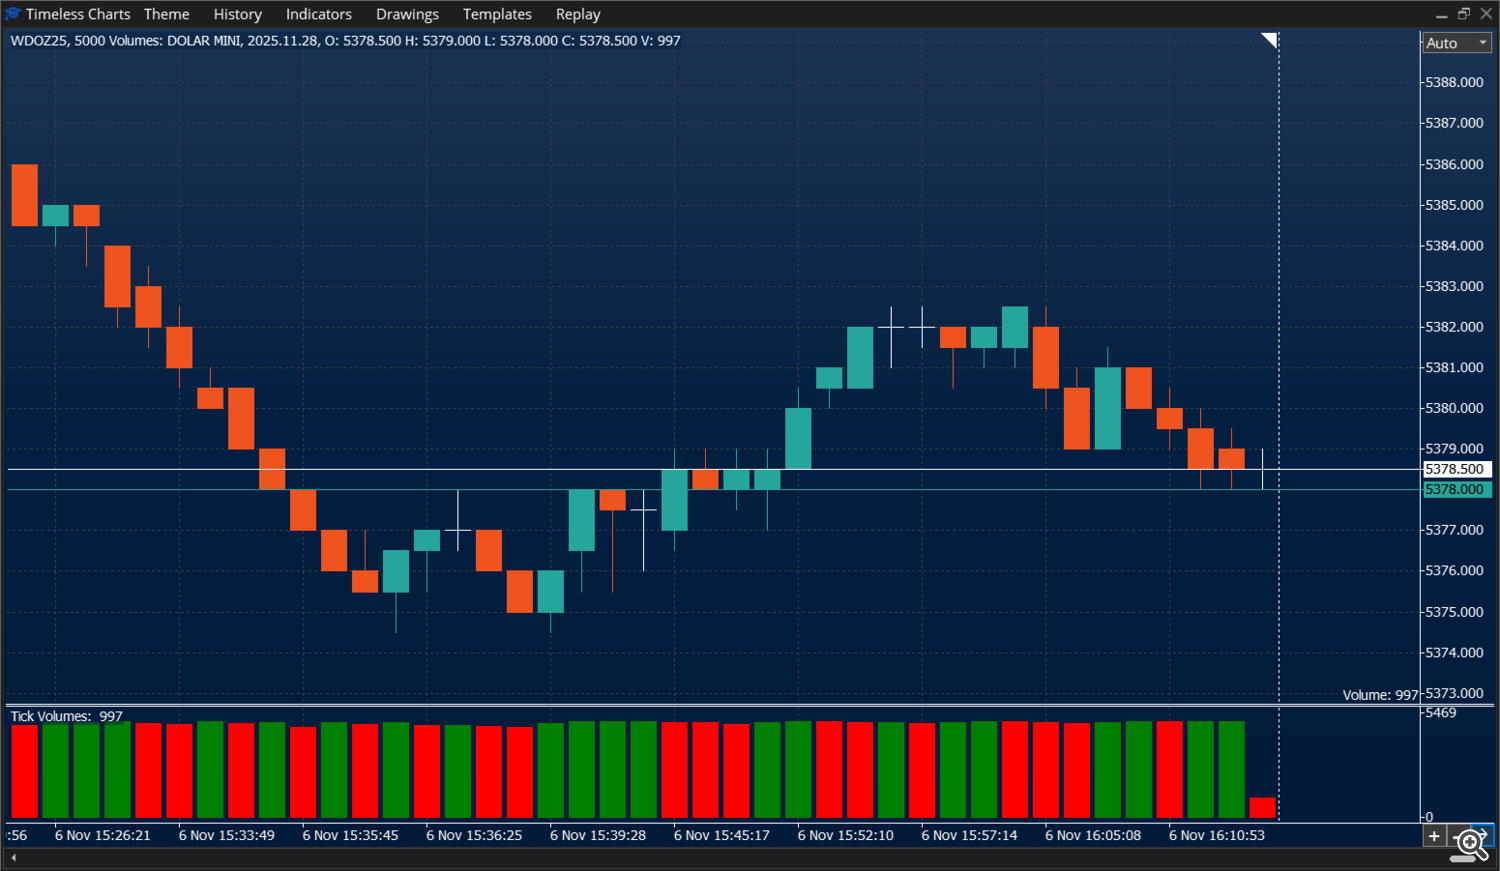
Task: Open the Replay menu
Action: (x=578, y=14)
